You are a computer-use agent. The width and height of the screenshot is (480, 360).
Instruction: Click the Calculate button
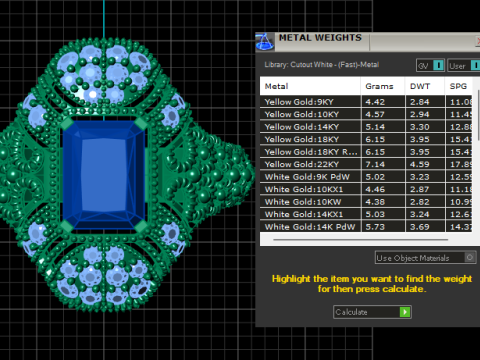click(x=372, y=312)
